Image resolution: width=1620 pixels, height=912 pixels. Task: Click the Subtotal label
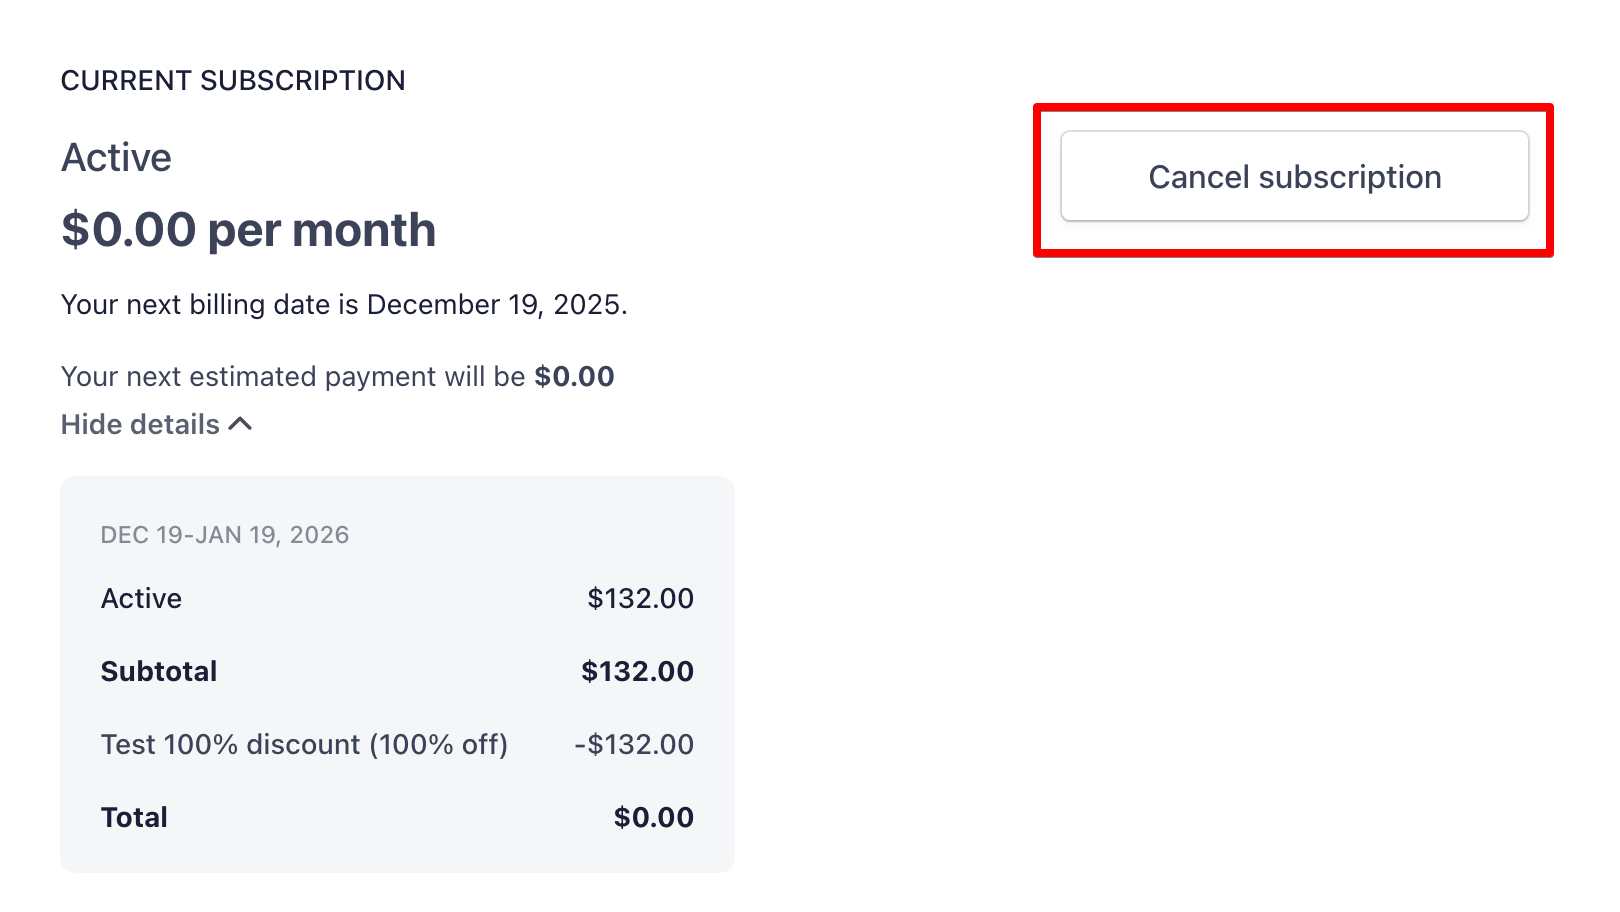(x=159, y=672)
